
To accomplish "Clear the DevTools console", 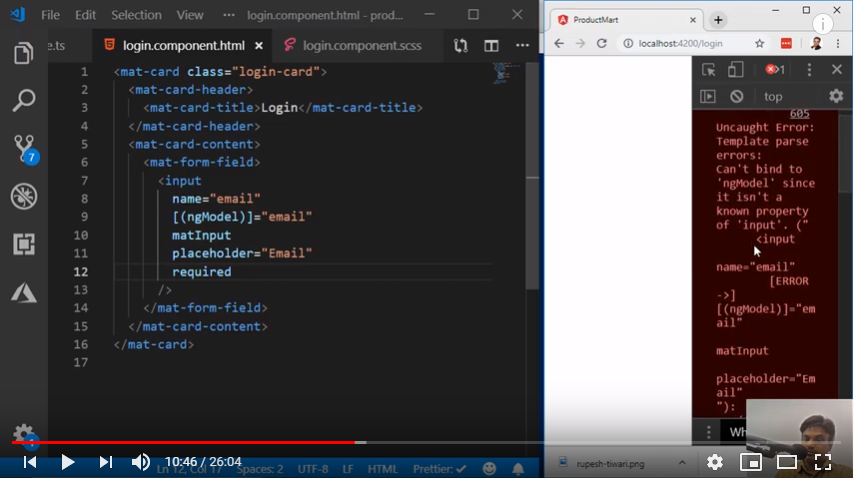I will click(737, 96).
